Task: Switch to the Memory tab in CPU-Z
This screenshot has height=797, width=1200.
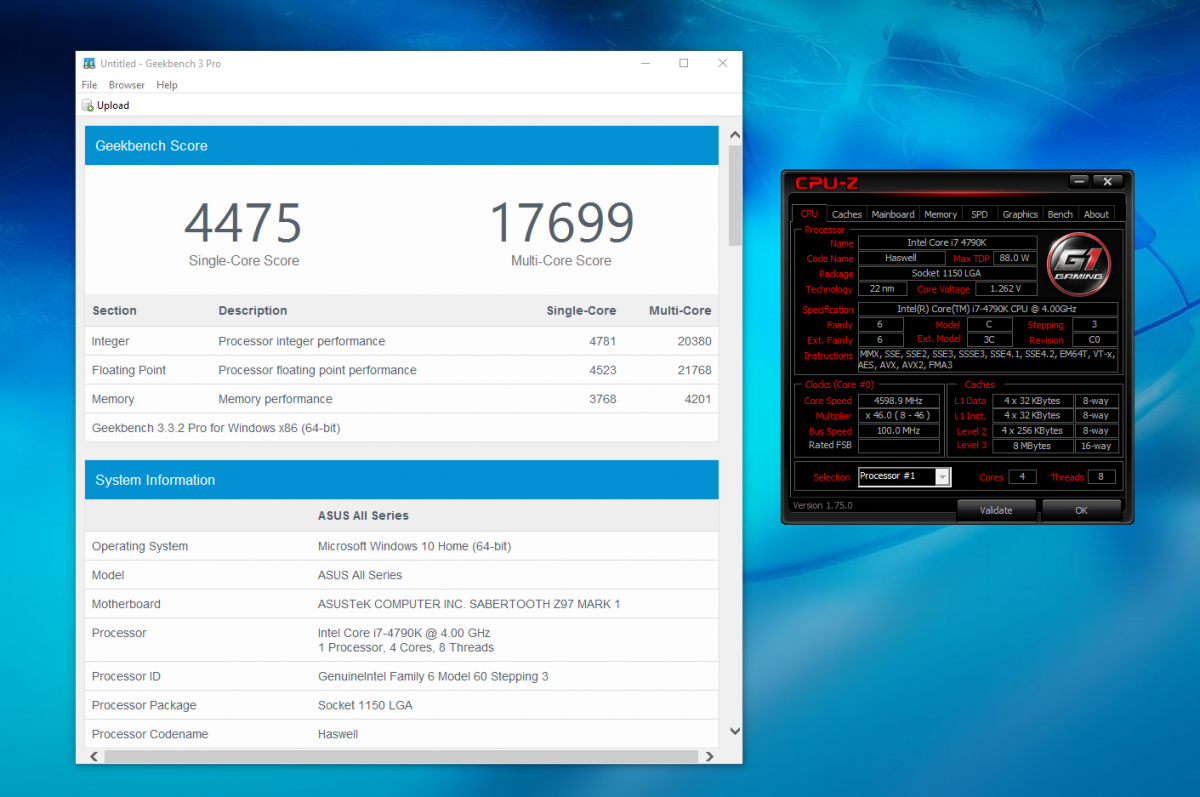Action: point(941,214)
